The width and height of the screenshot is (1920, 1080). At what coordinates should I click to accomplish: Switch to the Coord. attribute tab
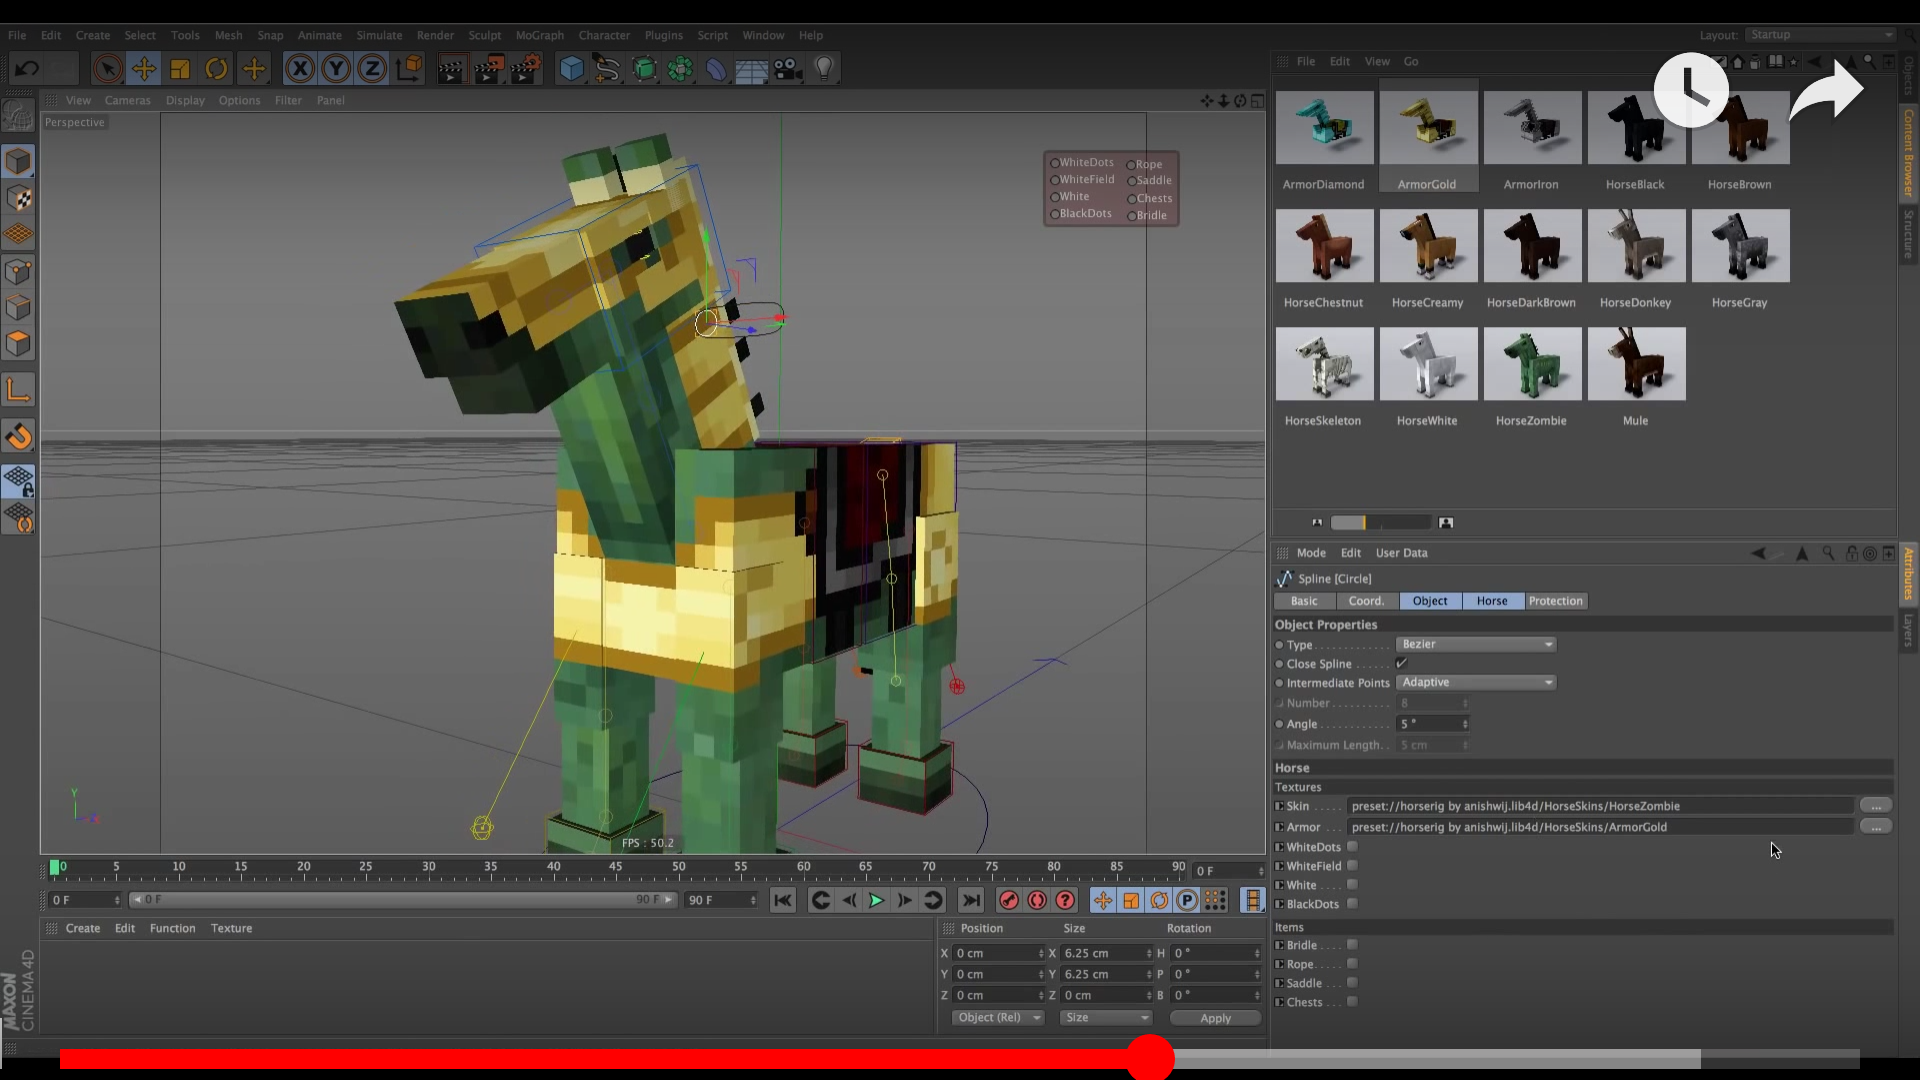click(x=1366, y=601)
